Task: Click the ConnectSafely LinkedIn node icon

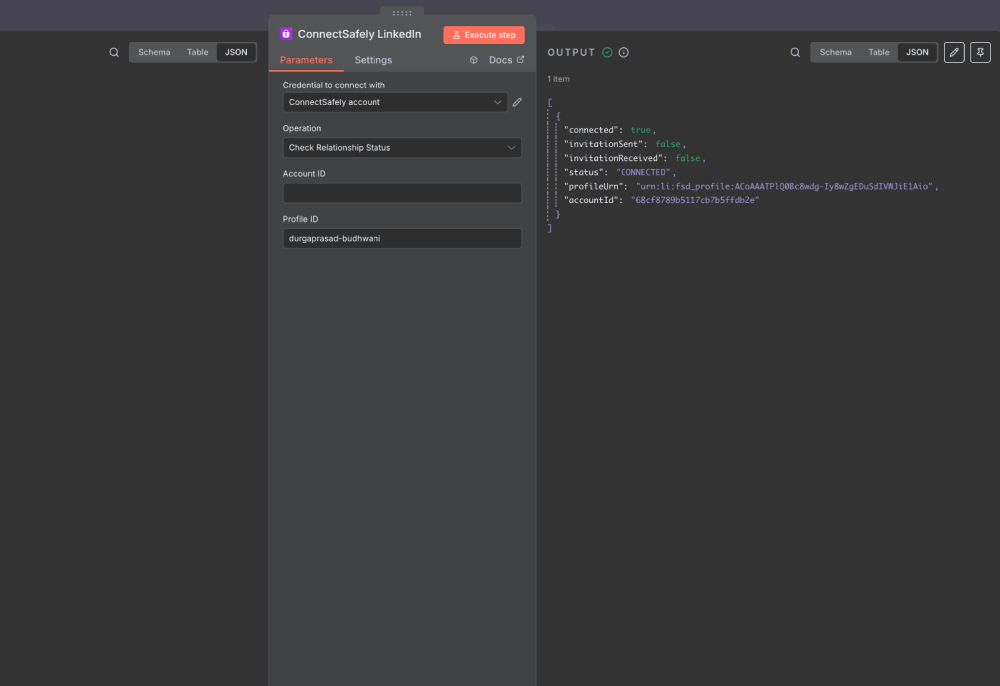Action: (x=286, y=34)
